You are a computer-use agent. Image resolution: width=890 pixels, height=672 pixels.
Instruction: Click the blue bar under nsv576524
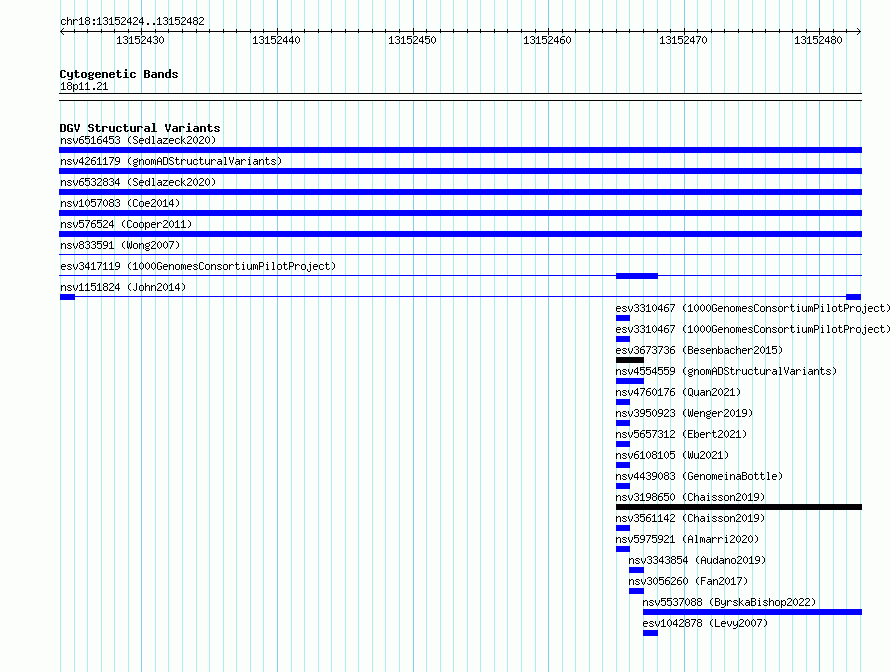(460, 234)
